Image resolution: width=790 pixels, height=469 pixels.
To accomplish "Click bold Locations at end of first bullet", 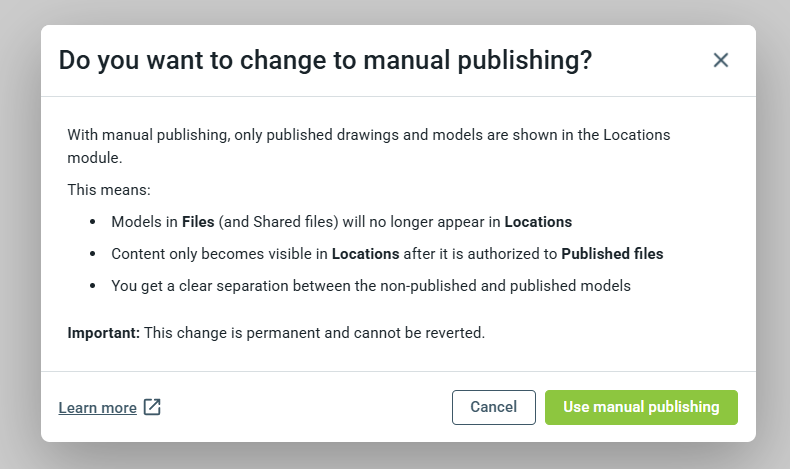I will [538, 222].
